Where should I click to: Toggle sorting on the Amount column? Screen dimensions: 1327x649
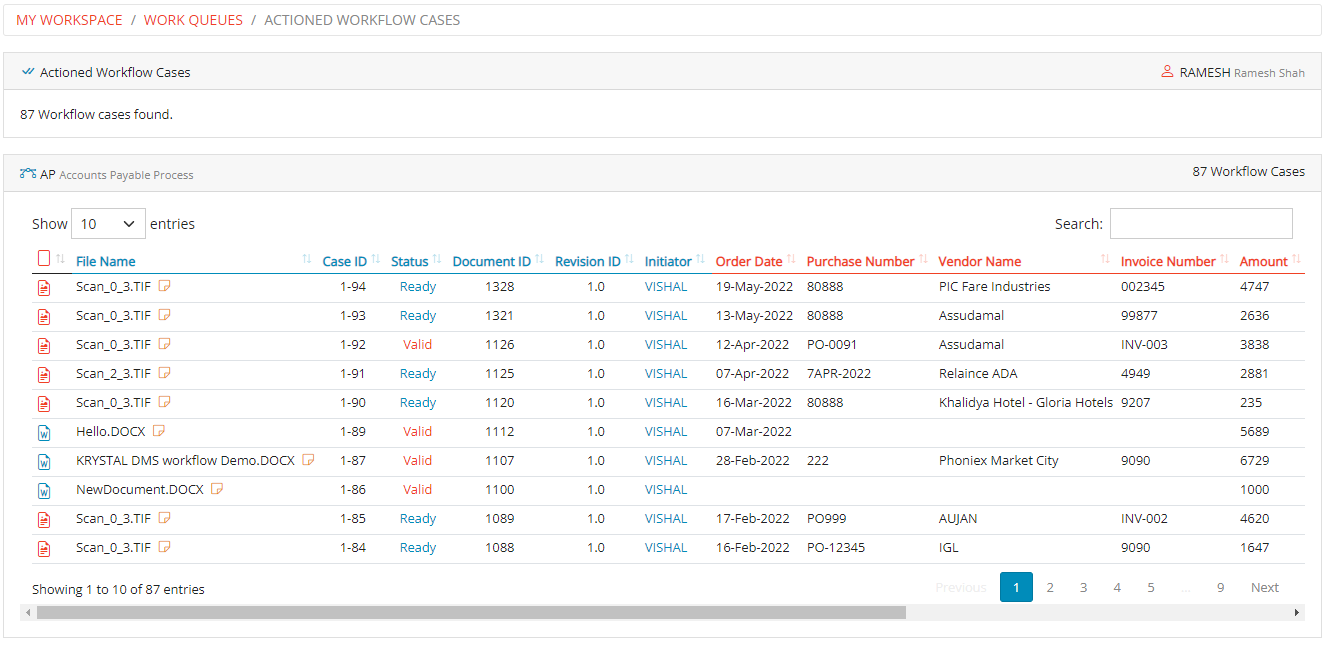(x=1263, y=261)
